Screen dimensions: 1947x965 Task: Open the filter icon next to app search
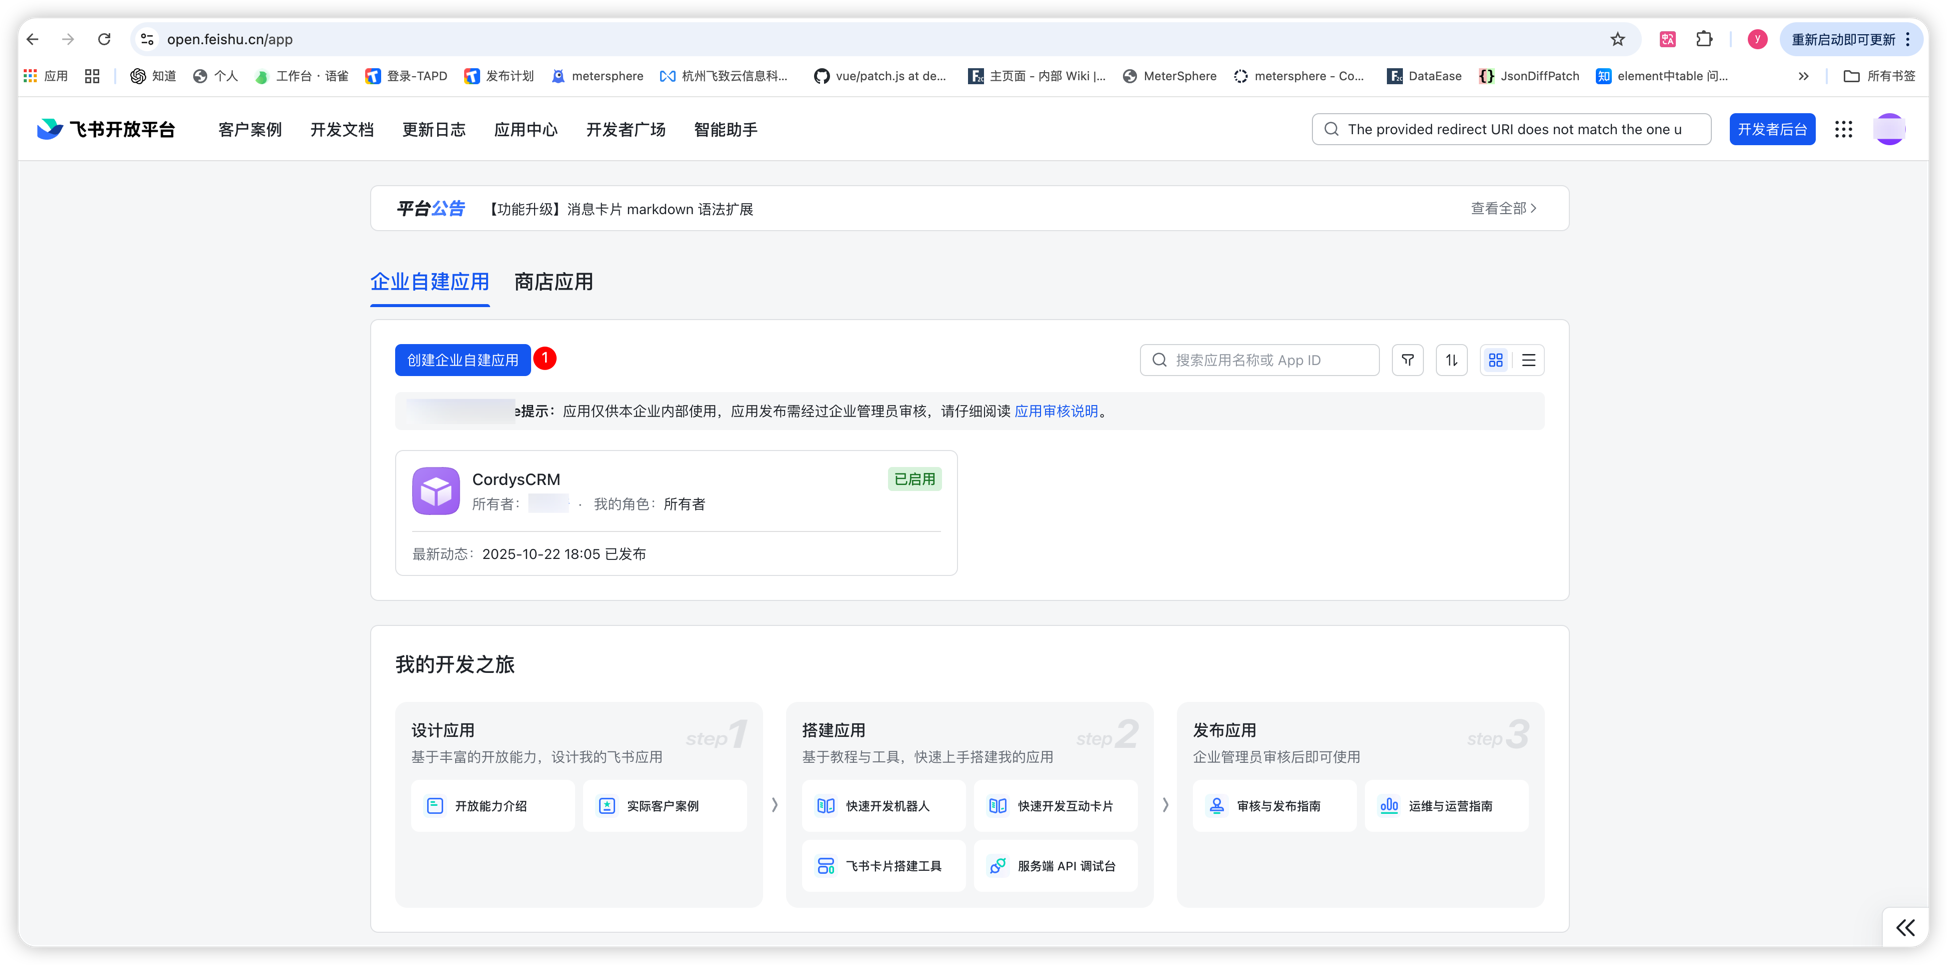[x=1407, y=360]
